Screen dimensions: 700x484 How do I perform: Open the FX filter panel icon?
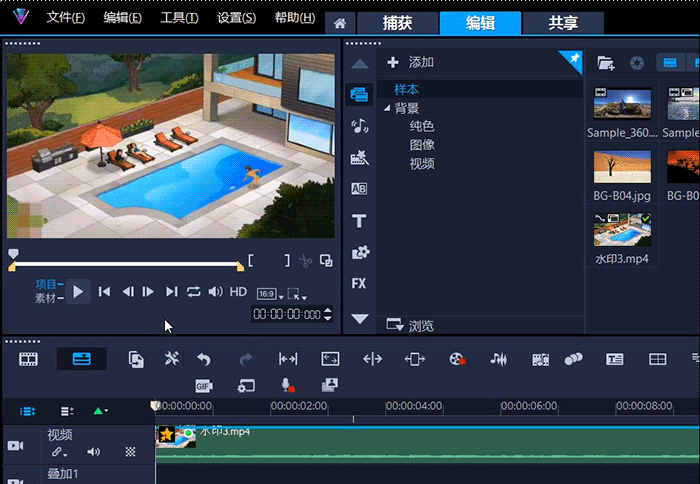click(x=359, y=284)
